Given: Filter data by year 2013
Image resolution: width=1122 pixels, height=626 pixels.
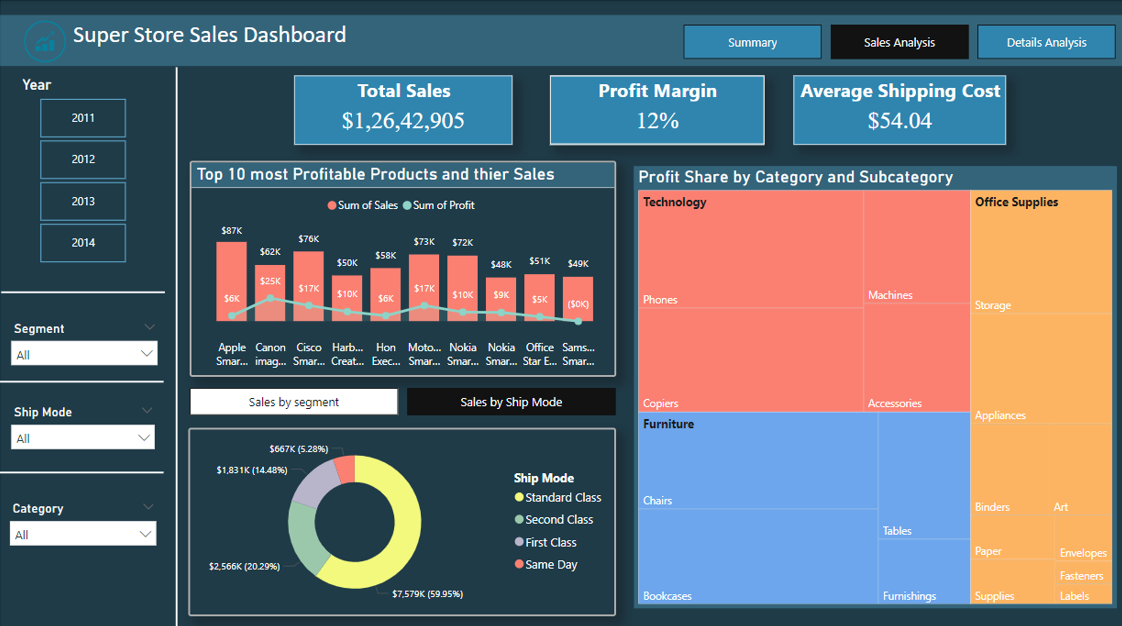Looking at the screenshot, I should pyautogui.click(x=82, y=201).
